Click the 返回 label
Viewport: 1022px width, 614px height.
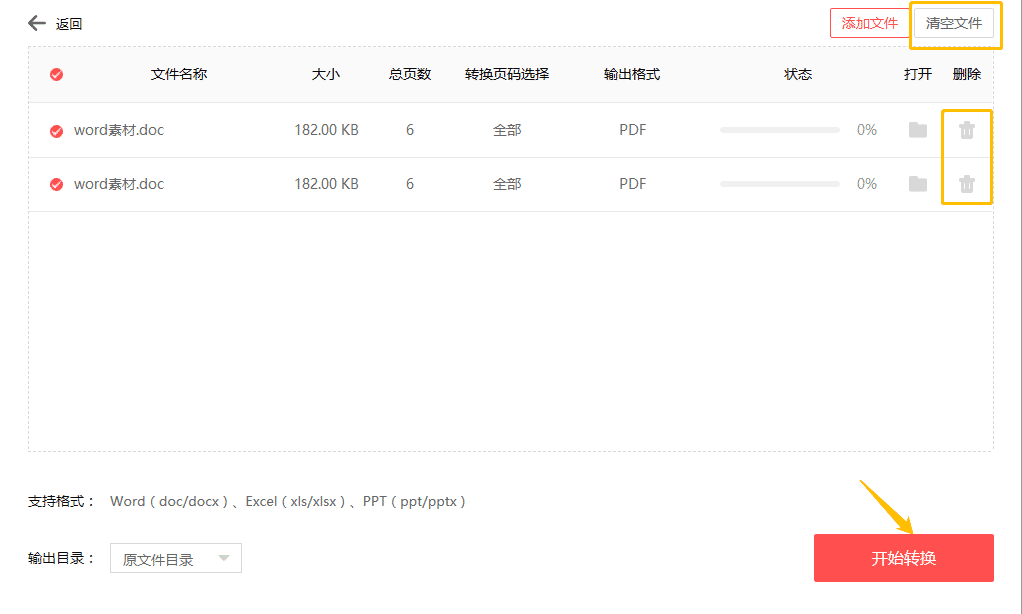tap(68, 24)
